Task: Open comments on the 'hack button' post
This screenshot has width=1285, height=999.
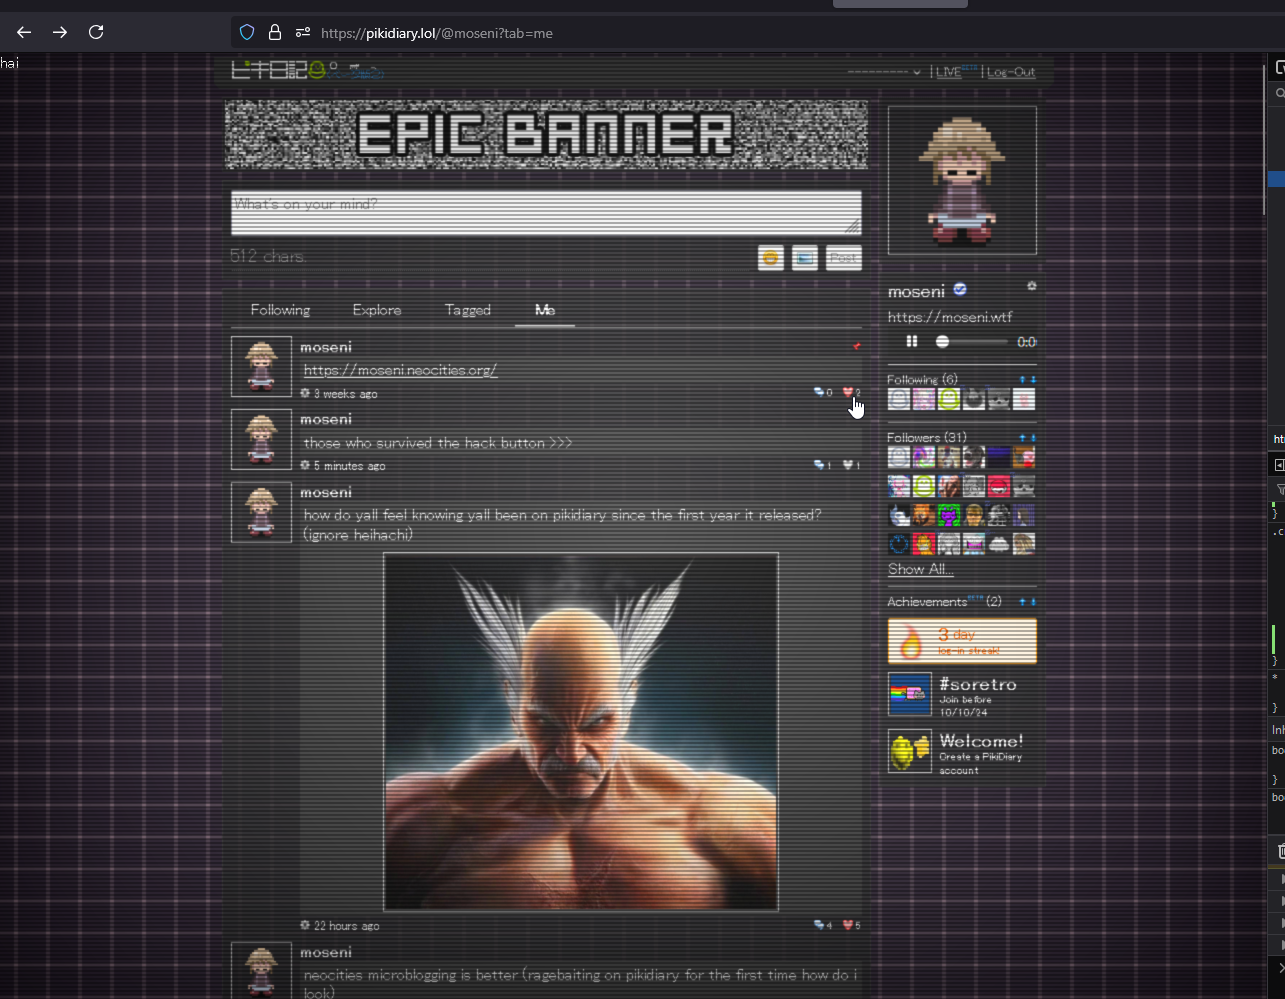Action: click(x=819, y=465)
